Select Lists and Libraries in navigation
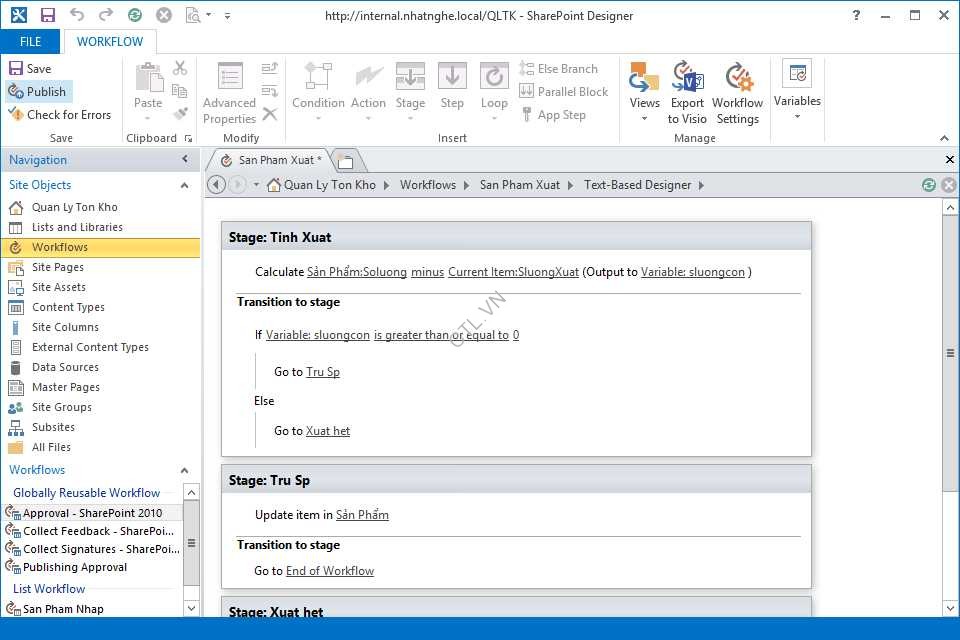The image size is (960, 640). point(77,227)
